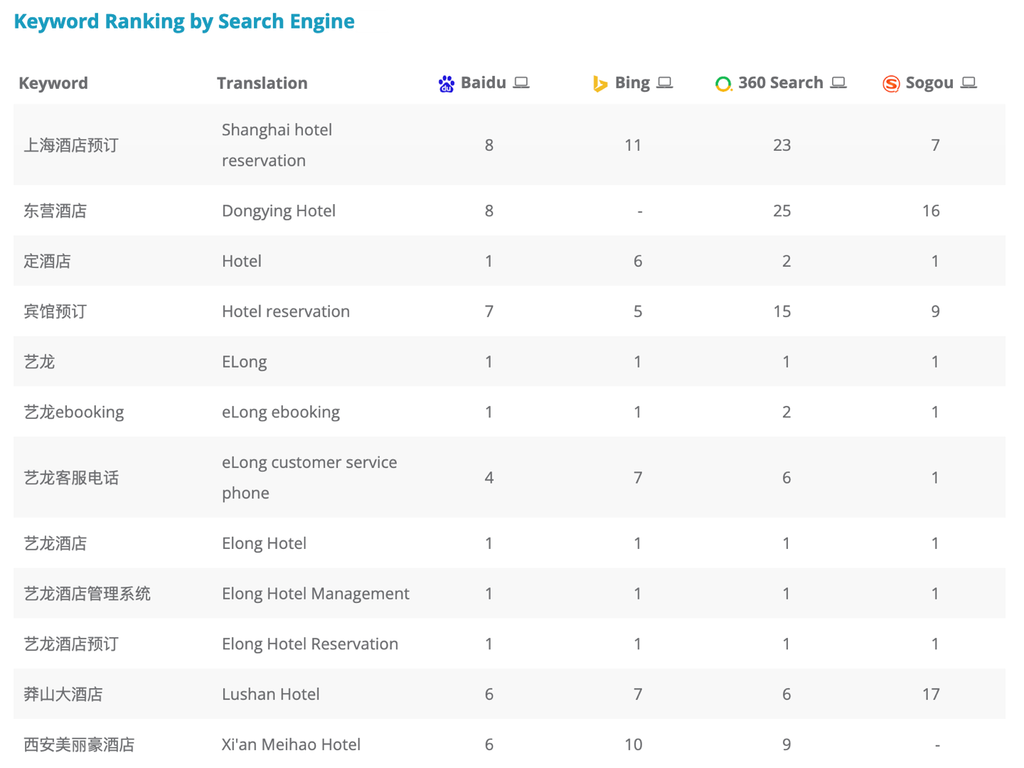Click translation 'Dongying Hotel'

279,211
